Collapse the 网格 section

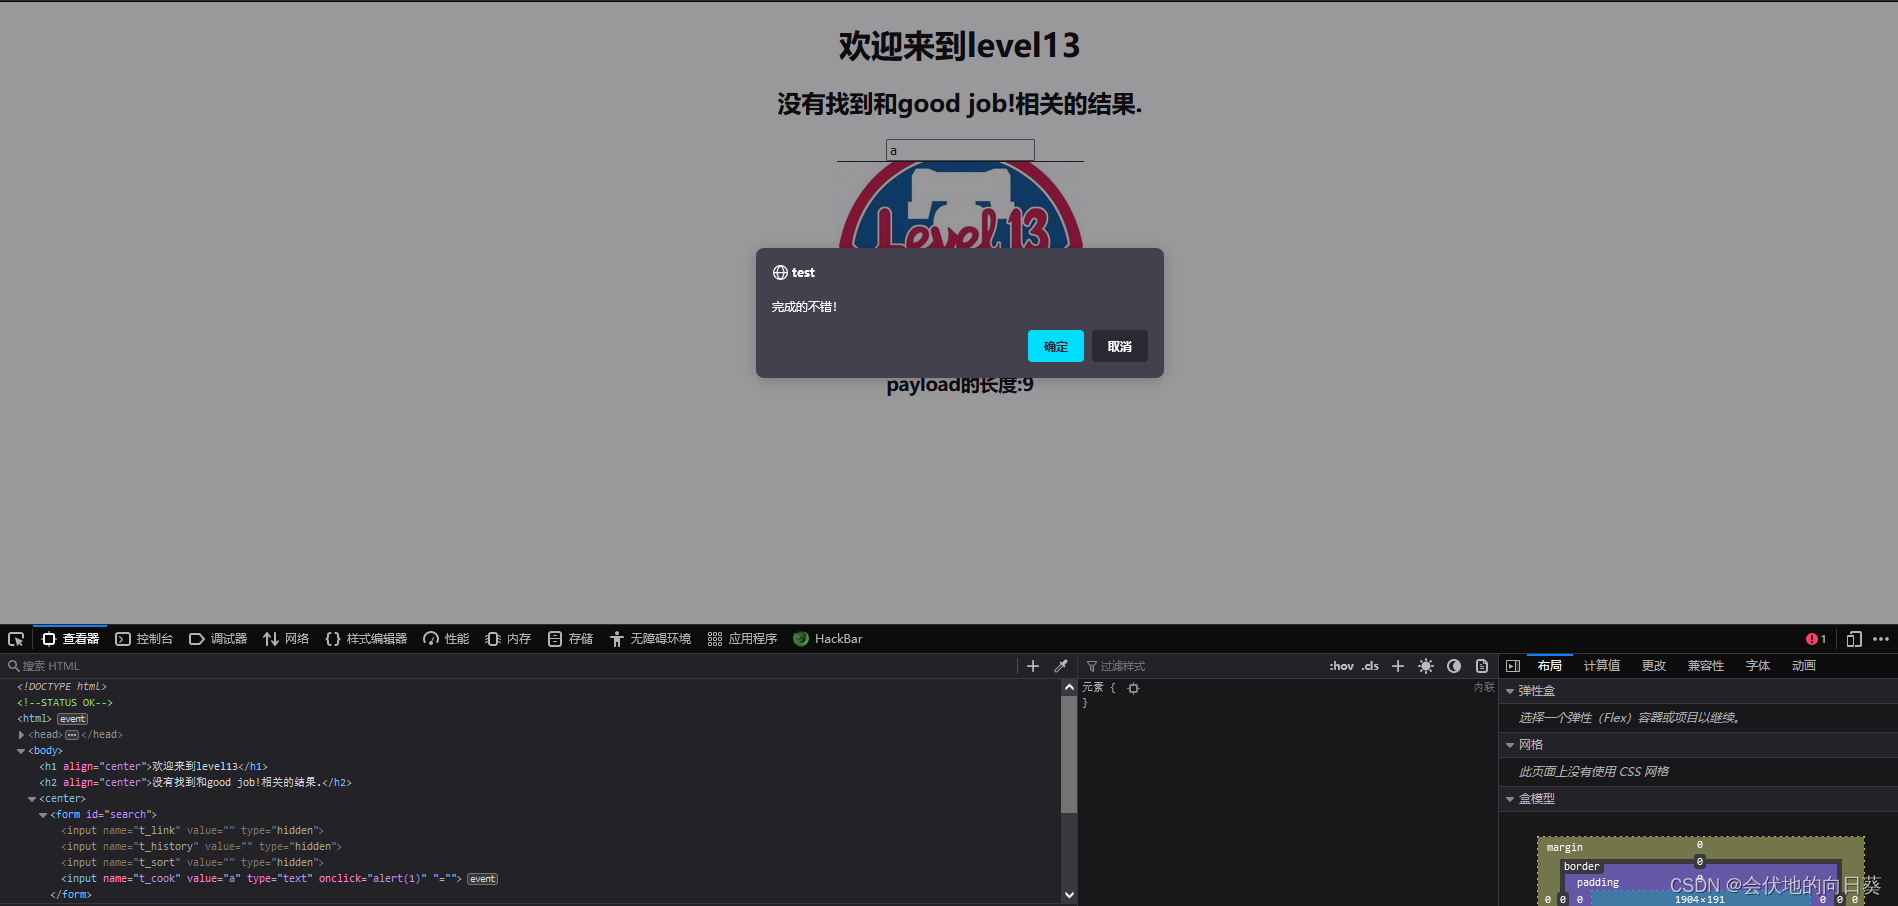click(x=1511, y=744)
